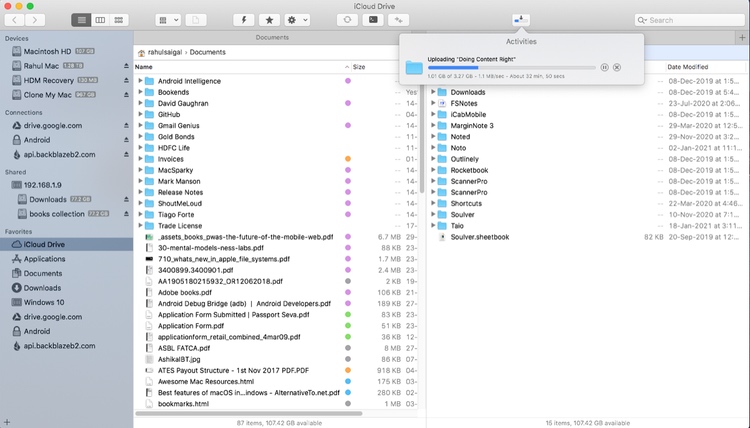The width and height of the screenshot is (750, 428).
Task: Cancel the upload in Activities popover
Action: click(617, 67)
